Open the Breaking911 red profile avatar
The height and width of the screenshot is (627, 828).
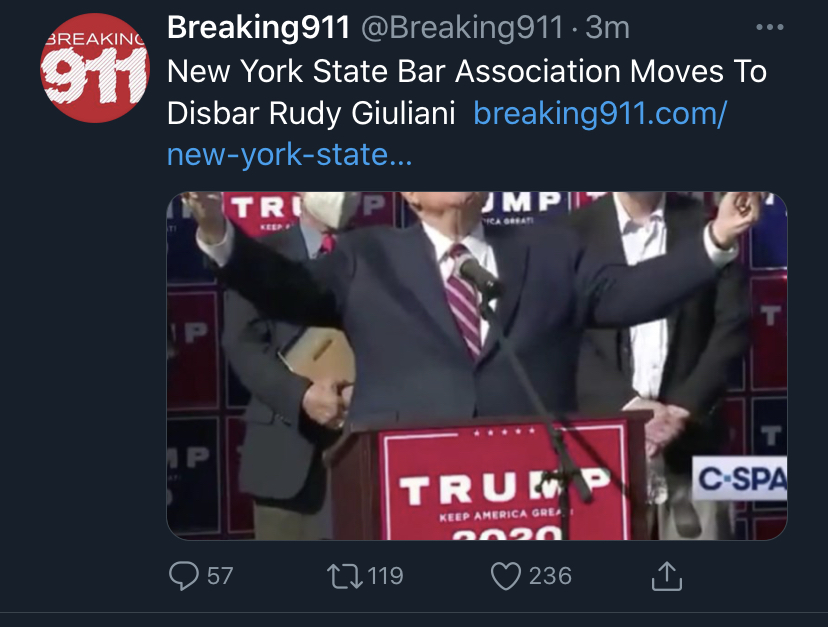point(95,68)
